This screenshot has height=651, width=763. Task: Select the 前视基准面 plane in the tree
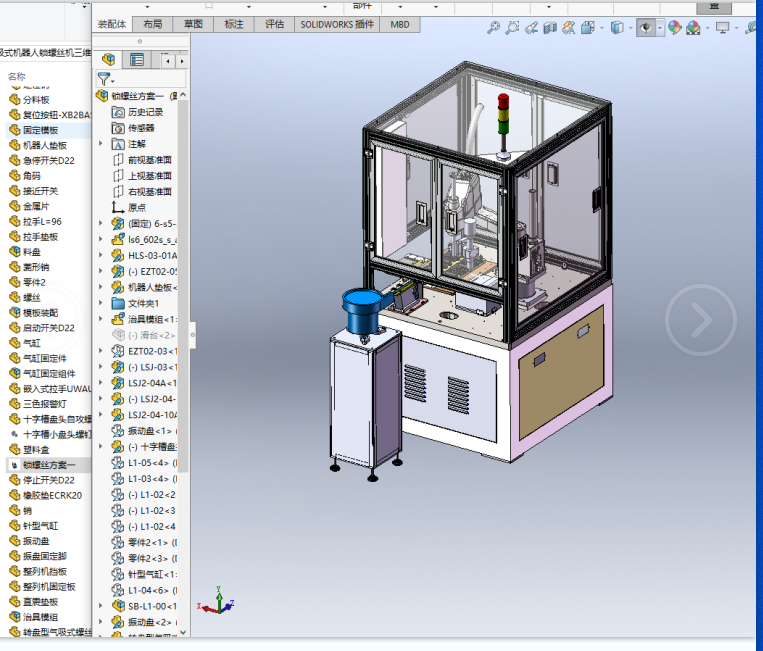click(149, 160)
